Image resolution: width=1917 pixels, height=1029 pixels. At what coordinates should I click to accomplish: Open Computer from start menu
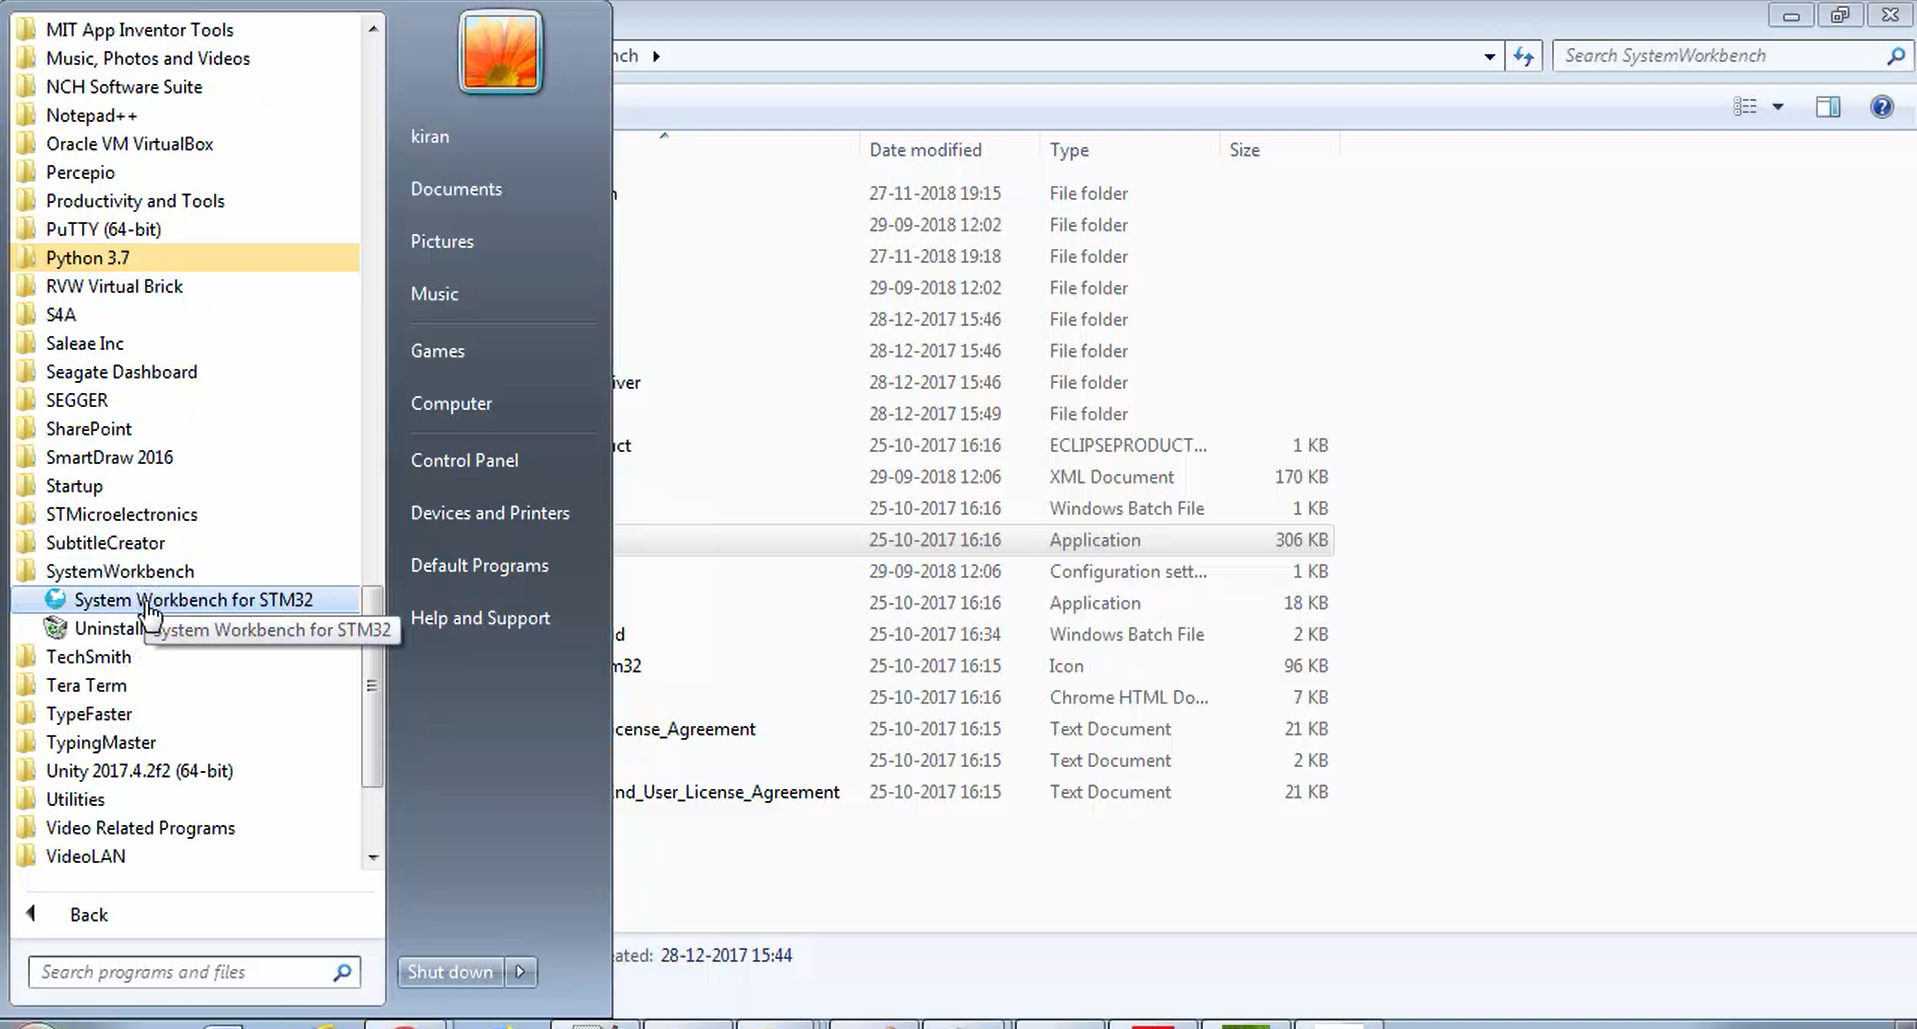coord(451,403)
